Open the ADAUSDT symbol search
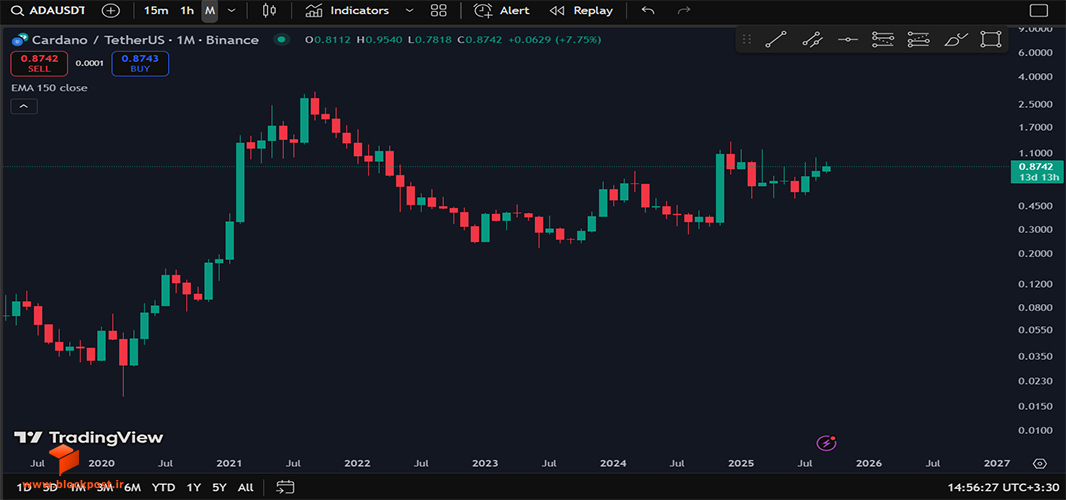This screenshot has height=500, width=1066. coord(50,10)
